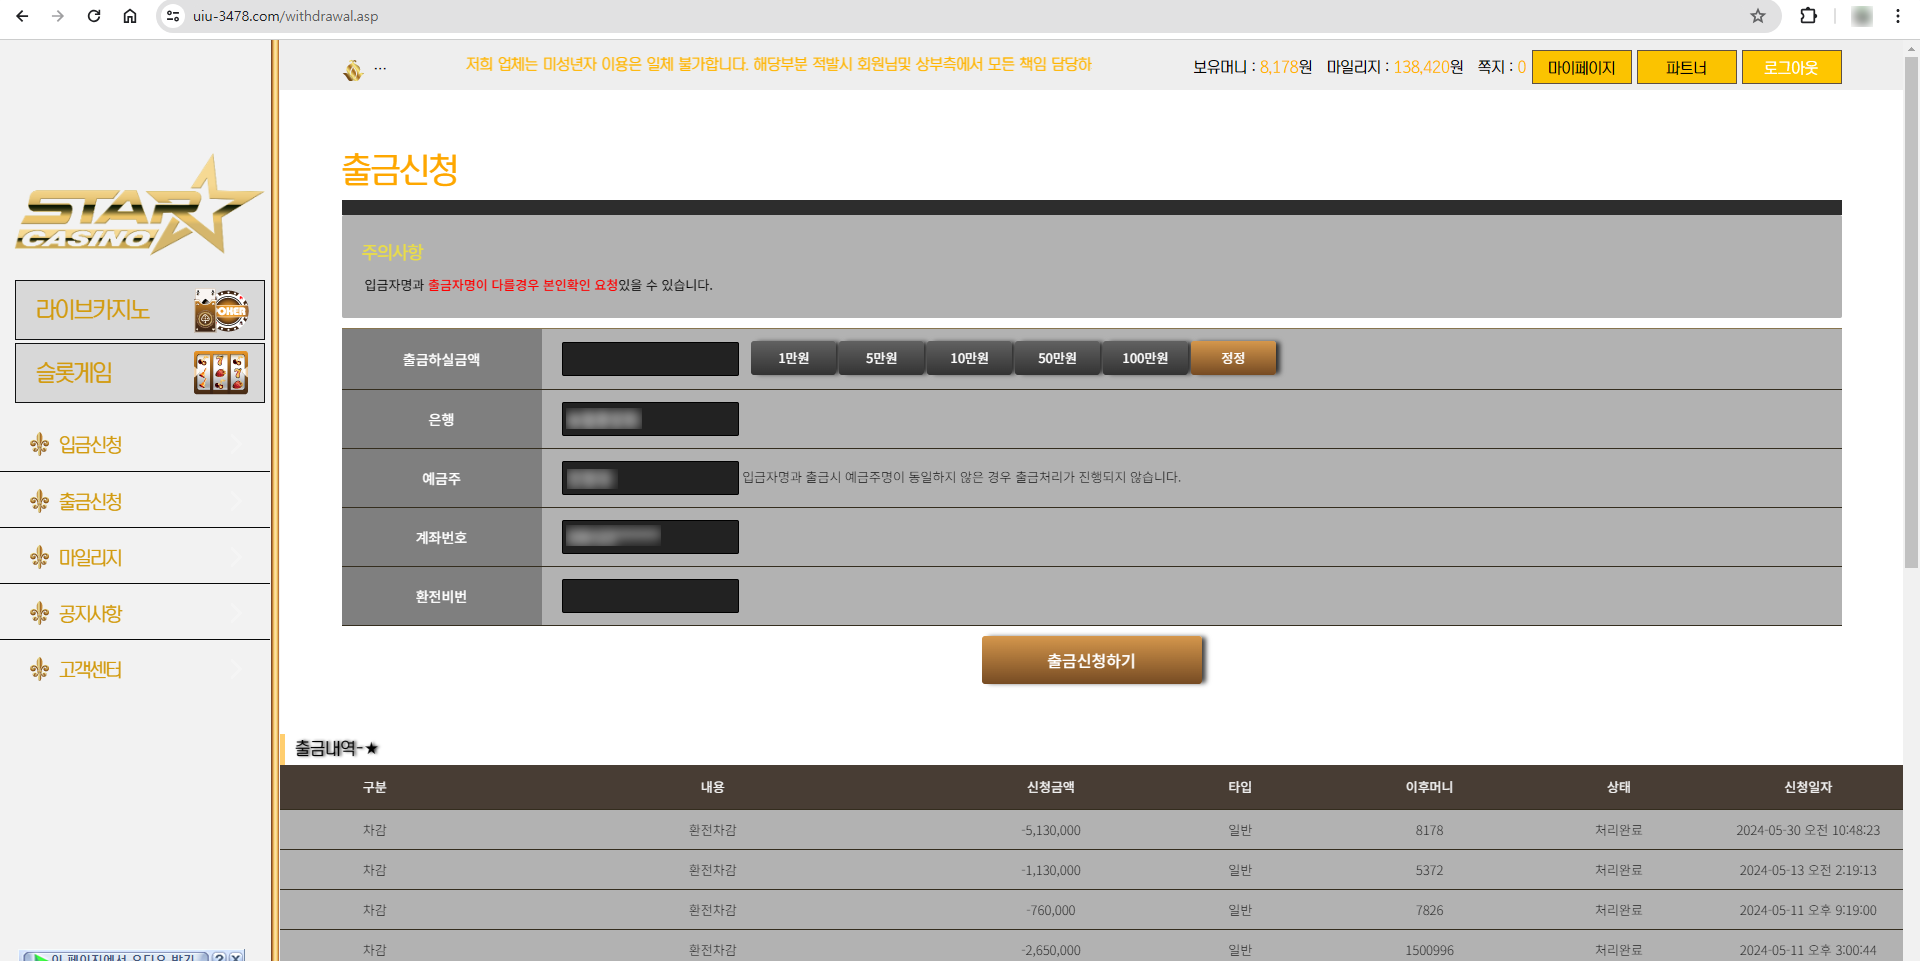Click the slot machine icon on 슬롯게임
Viewport: 1920px width, 961px height.
[x=221, y=373]
